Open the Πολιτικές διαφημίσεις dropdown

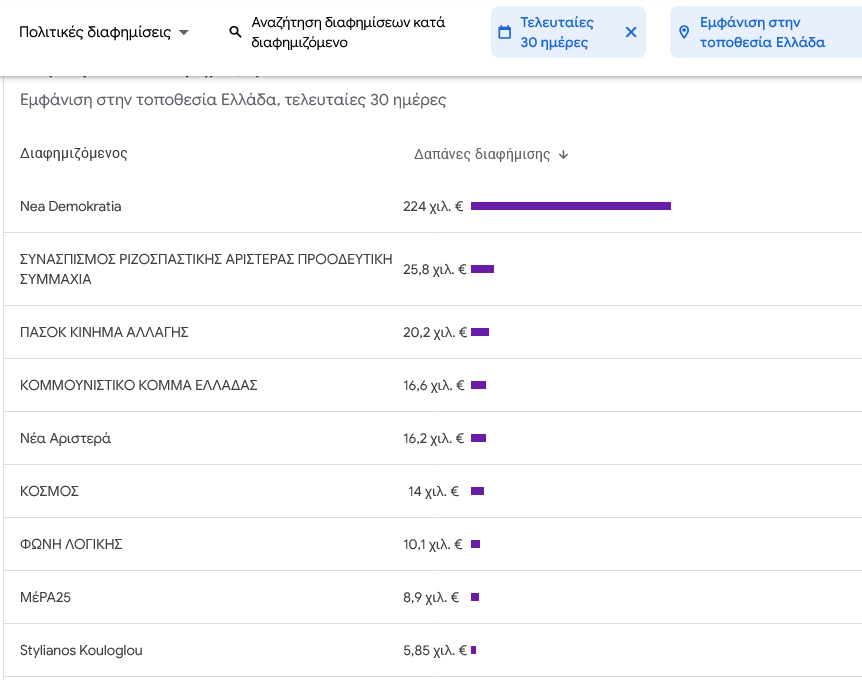[x=104, y=32]
